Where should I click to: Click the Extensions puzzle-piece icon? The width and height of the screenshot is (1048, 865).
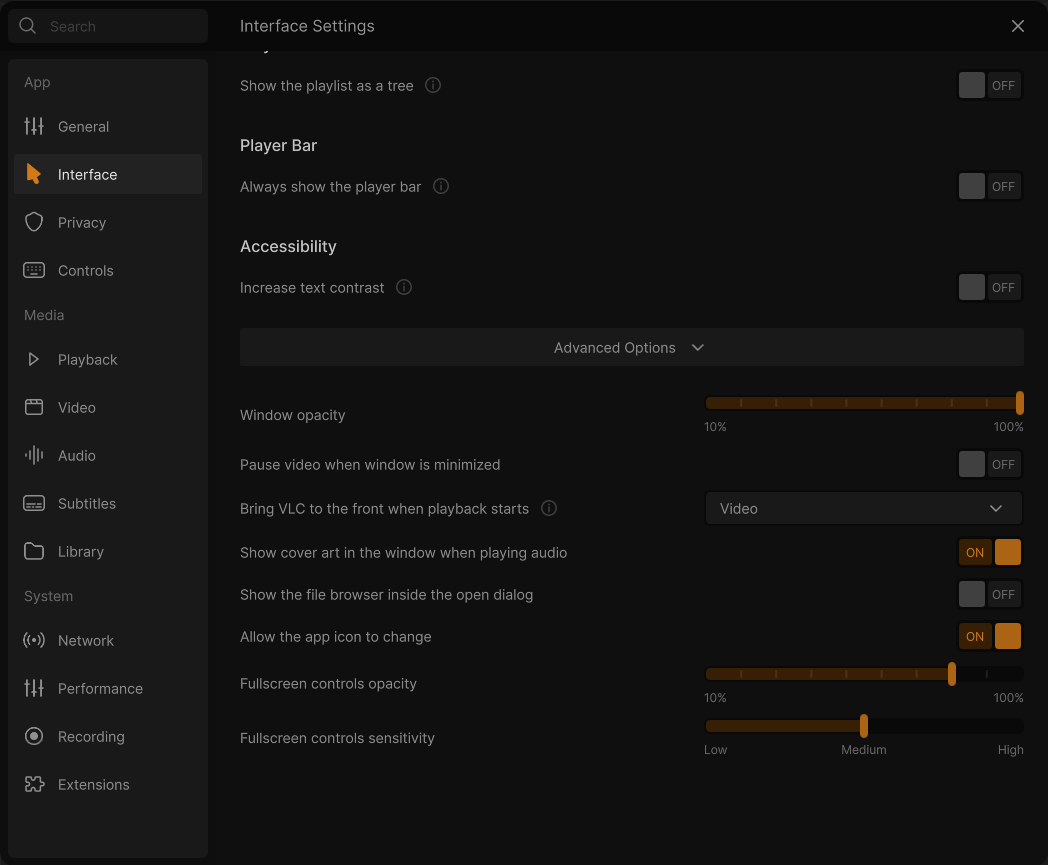[34, 784]
